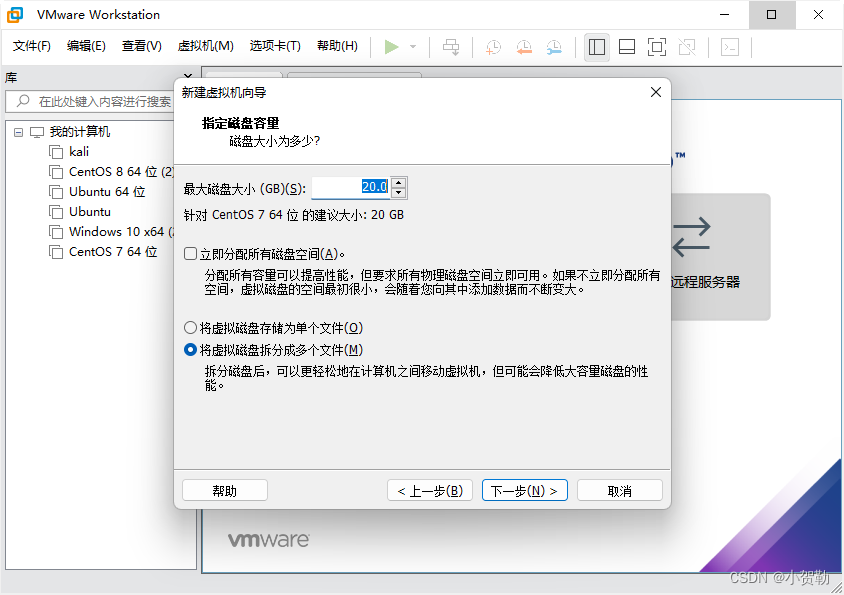Open the 帮助(H) menu
The height and width of the screenshot is (595, 844).
[337, 46]
